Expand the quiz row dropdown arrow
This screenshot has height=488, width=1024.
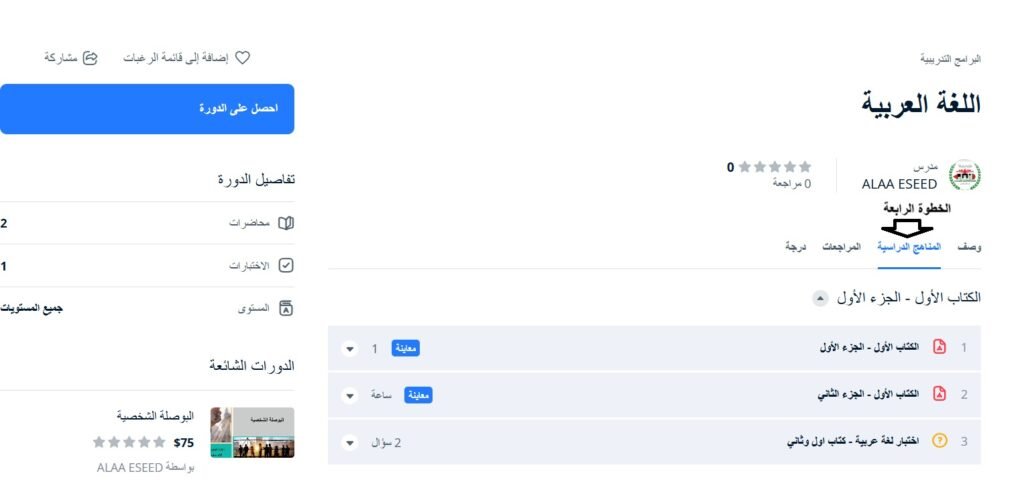[x=349, y=441]
